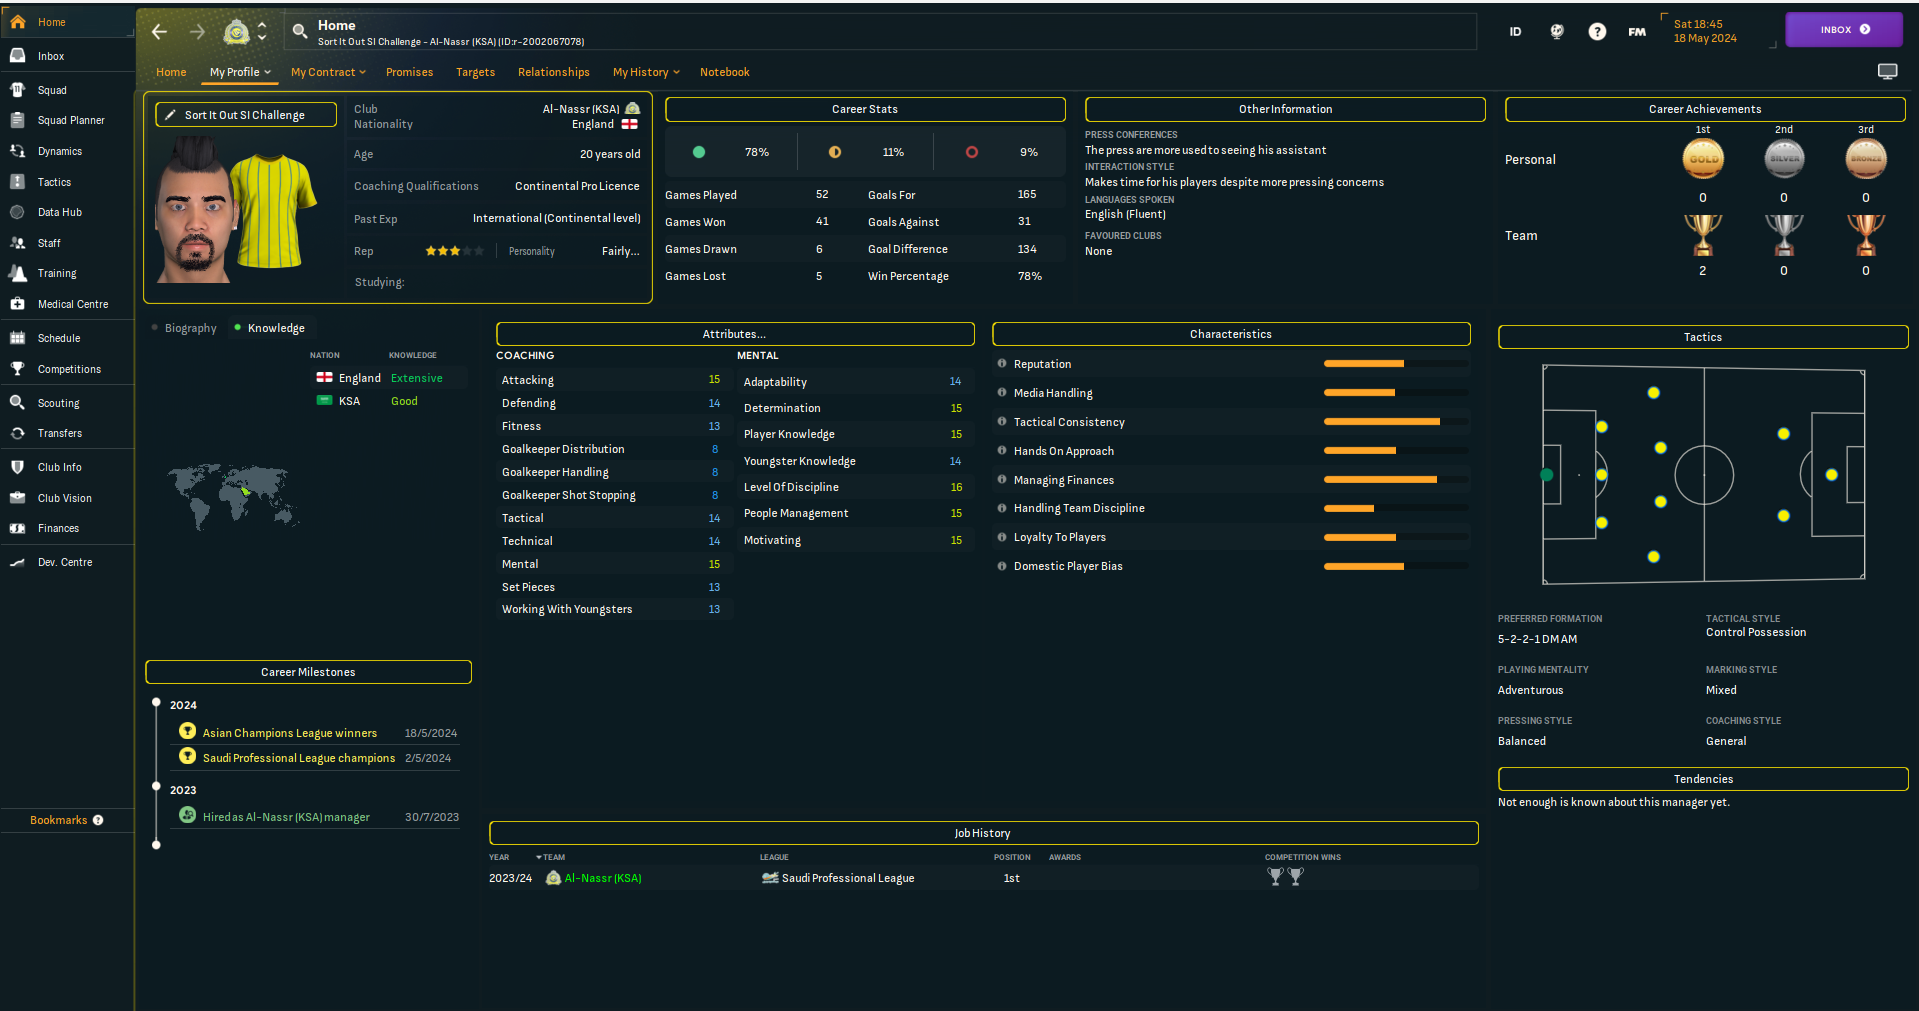Open Saudi Professional League champions milestone

click(298, 758)
